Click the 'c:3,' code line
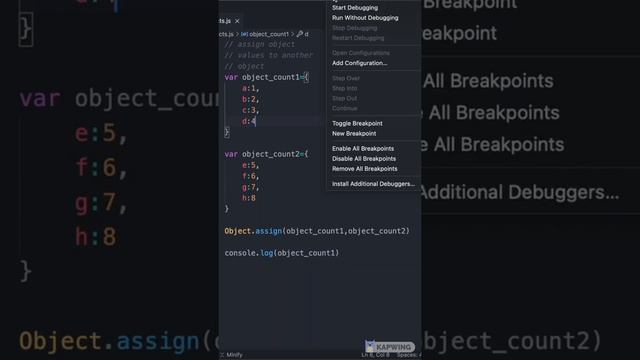 (250, 110)
